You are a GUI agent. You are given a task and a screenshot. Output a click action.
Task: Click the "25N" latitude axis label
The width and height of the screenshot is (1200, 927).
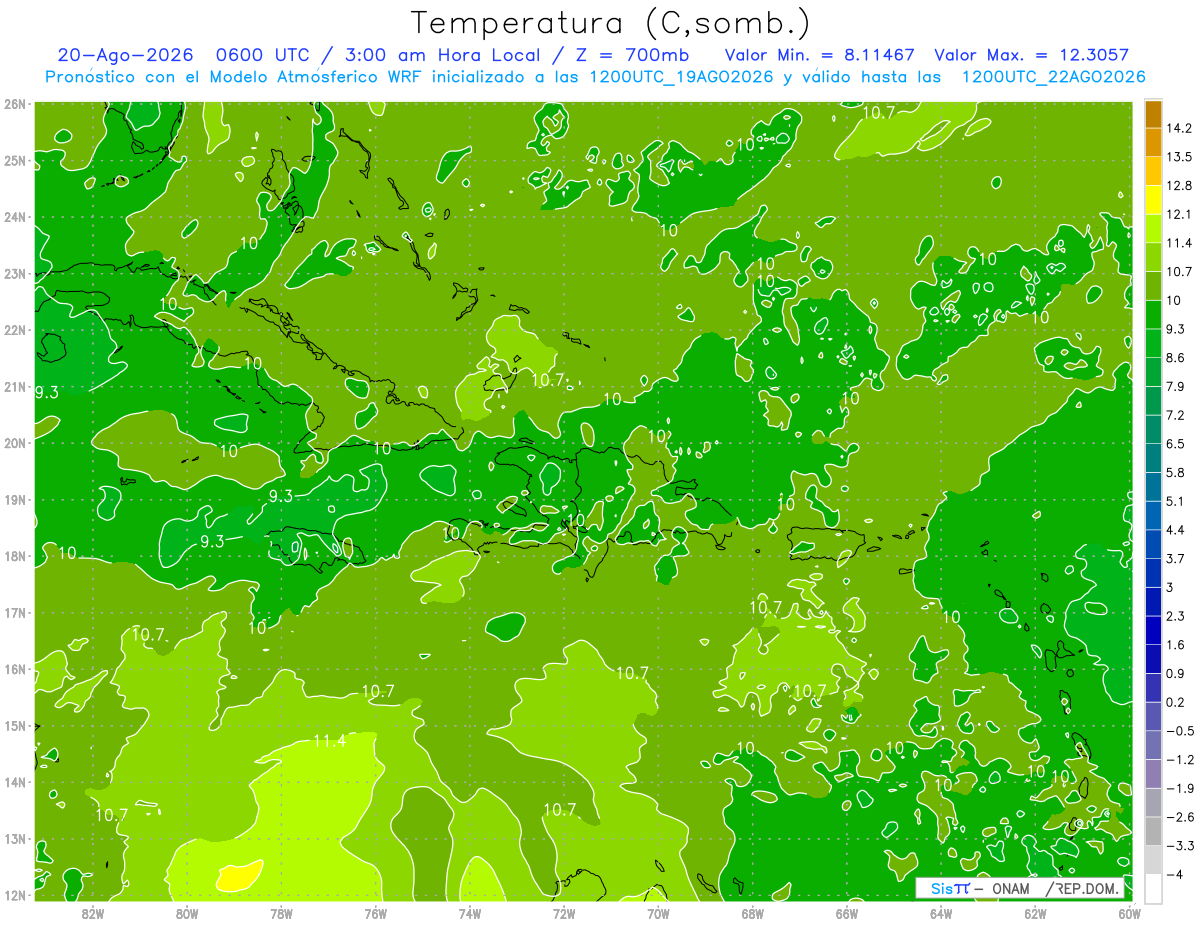tap(14, 160)
